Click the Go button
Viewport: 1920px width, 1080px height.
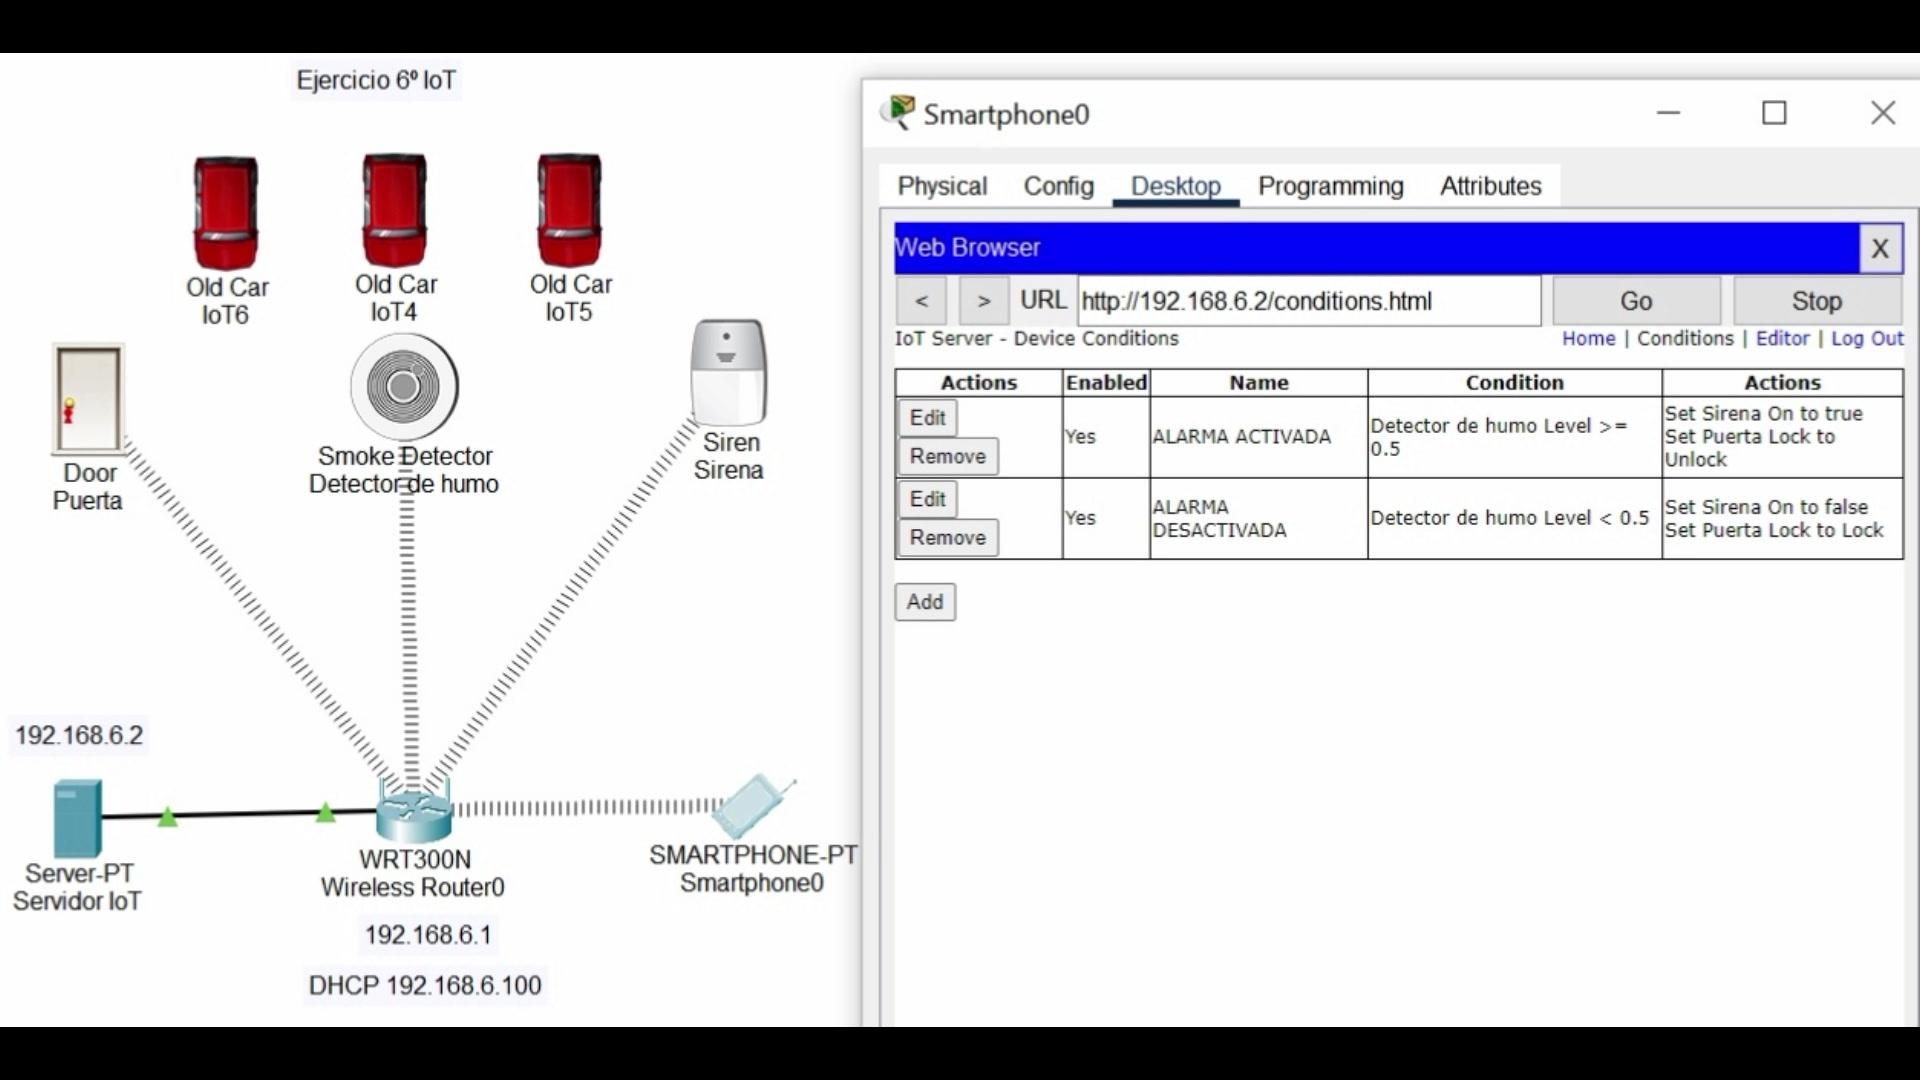1635,301
